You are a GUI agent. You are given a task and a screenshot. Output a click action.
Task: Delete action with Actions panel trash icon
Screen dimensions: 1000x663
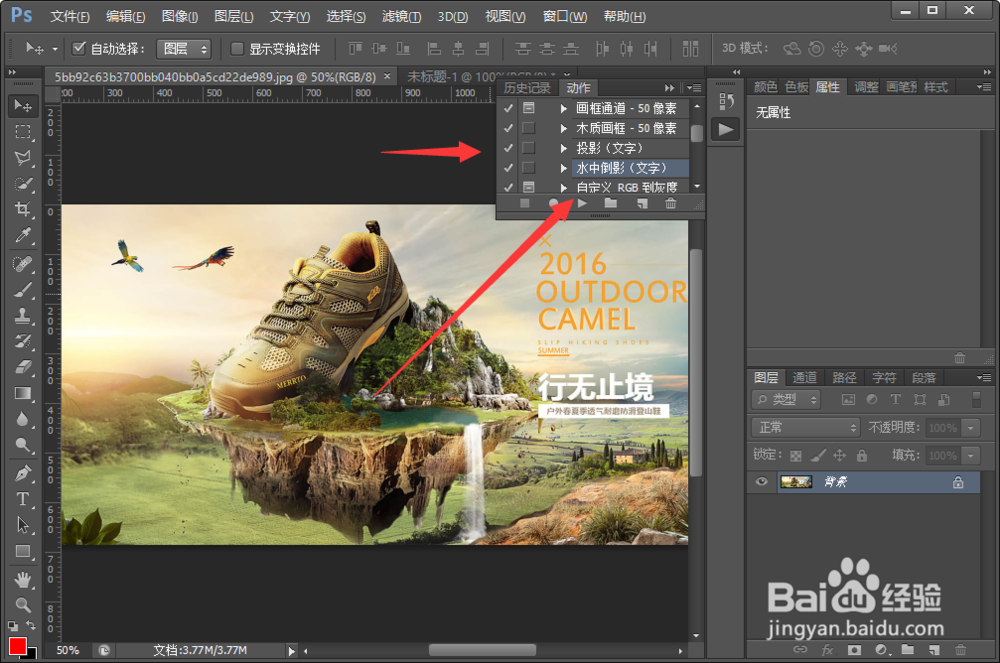(670, 203)
